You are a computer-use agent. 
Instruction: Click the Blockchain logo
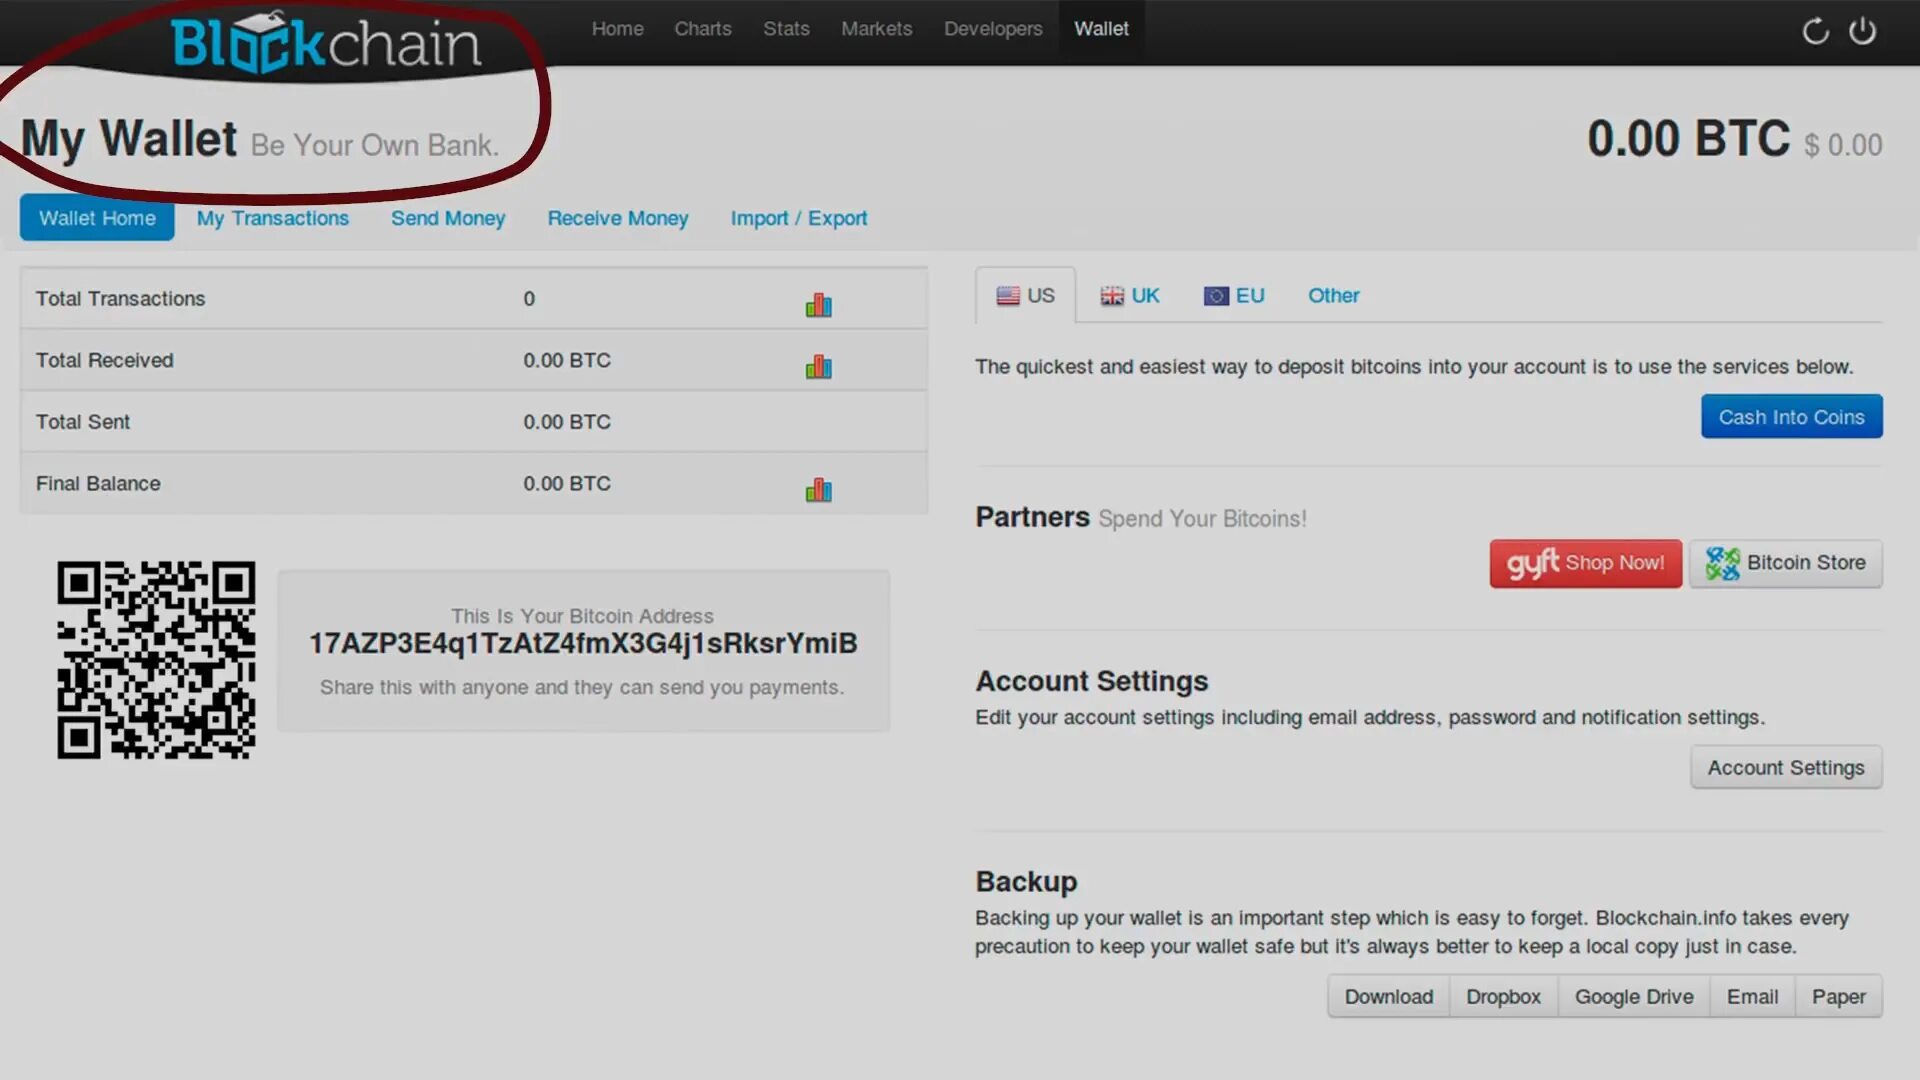[x=325, y=44]
